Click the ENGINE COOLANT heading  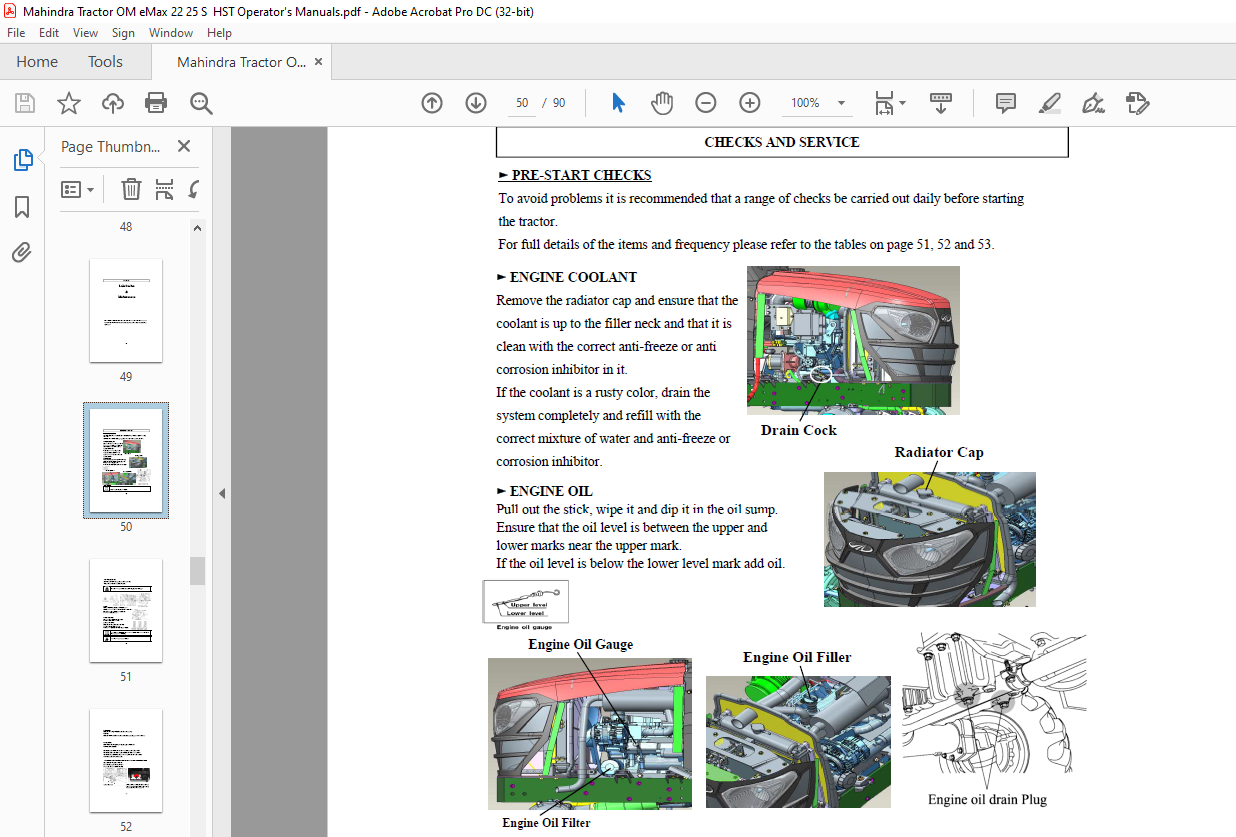(x=573, y=277)
